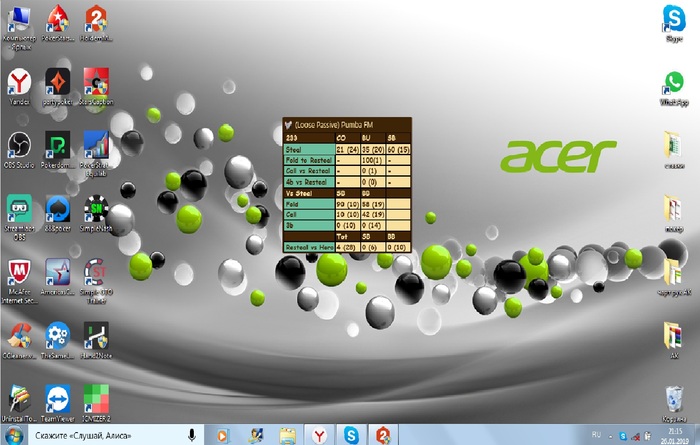Viewport: 700px width, 445px height.
Task: Switch to Yandex browser in the taskbar
Action: 319,435
